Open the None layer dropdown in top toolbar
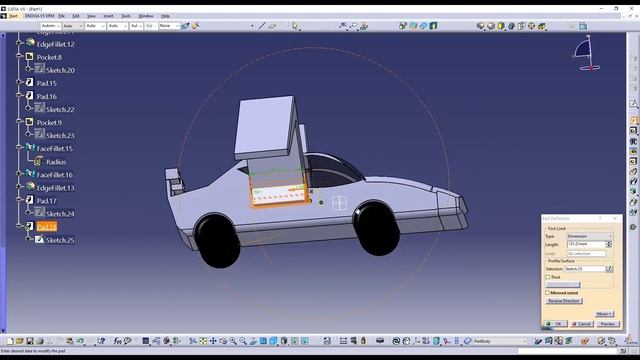Screen dimensions: 640x360 [x=169, y=26]
